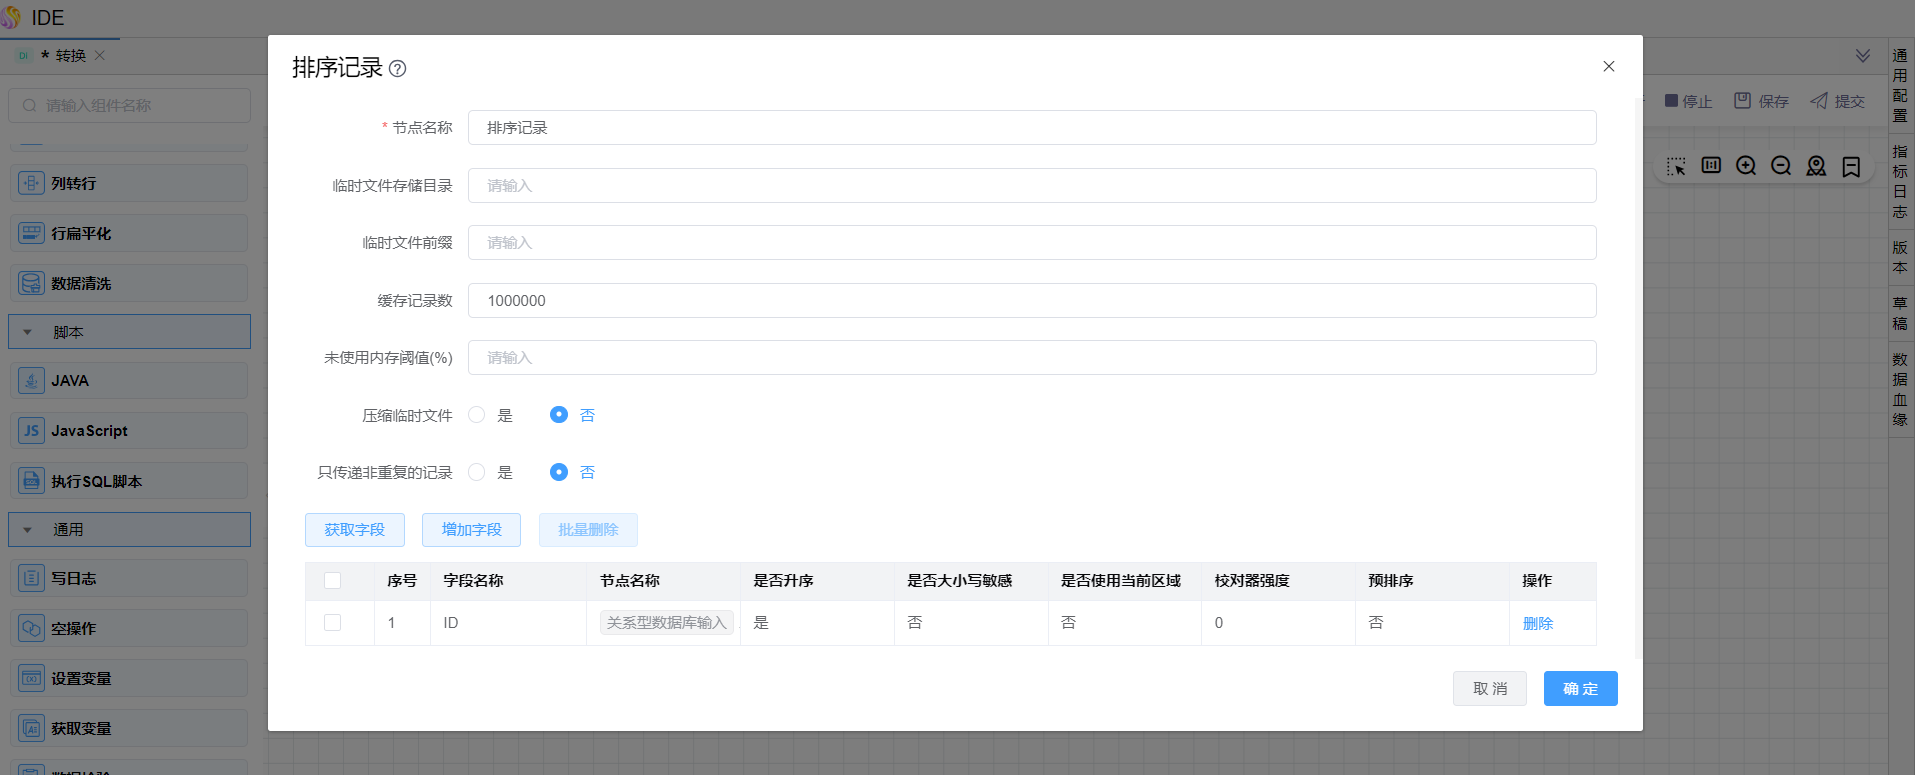This screenshot has height=775, width=1915.
Task: Click the zoom in magnifier icon
Action: click(1746, 166)
